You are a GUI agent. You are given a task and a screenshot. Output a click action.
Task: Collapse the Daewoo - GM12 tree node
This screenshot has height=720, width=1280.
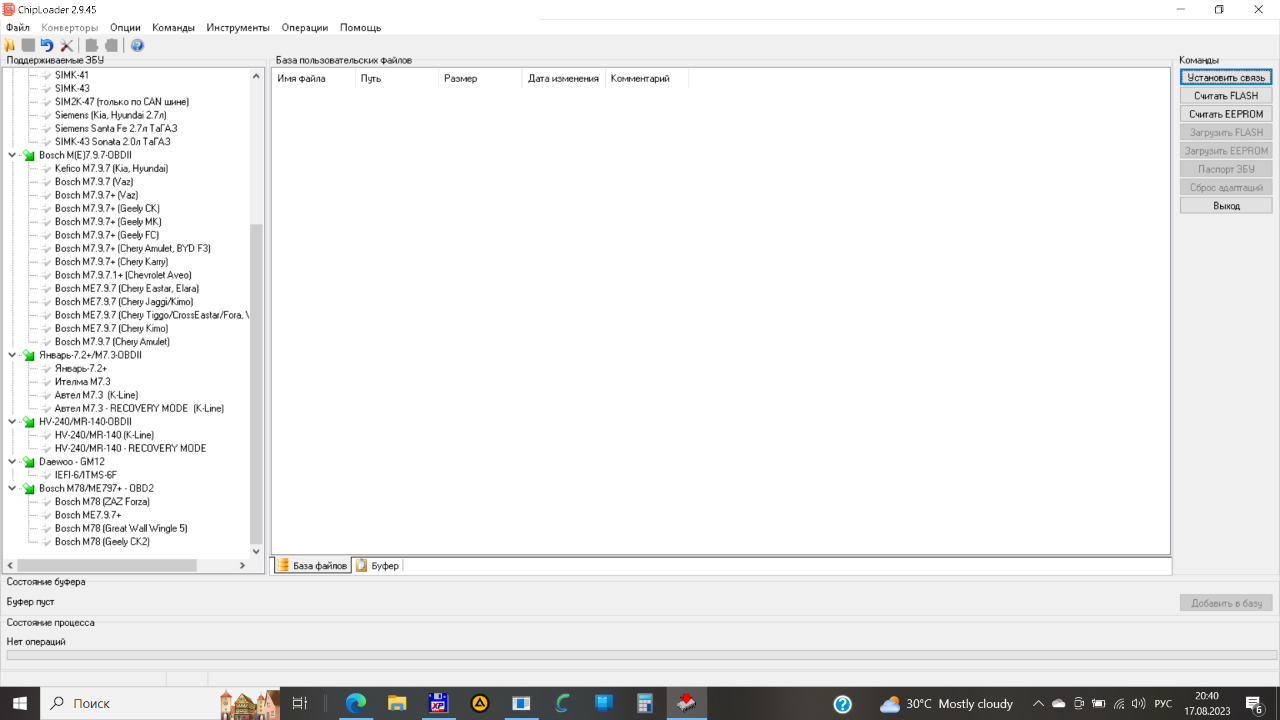click(12, 462)
